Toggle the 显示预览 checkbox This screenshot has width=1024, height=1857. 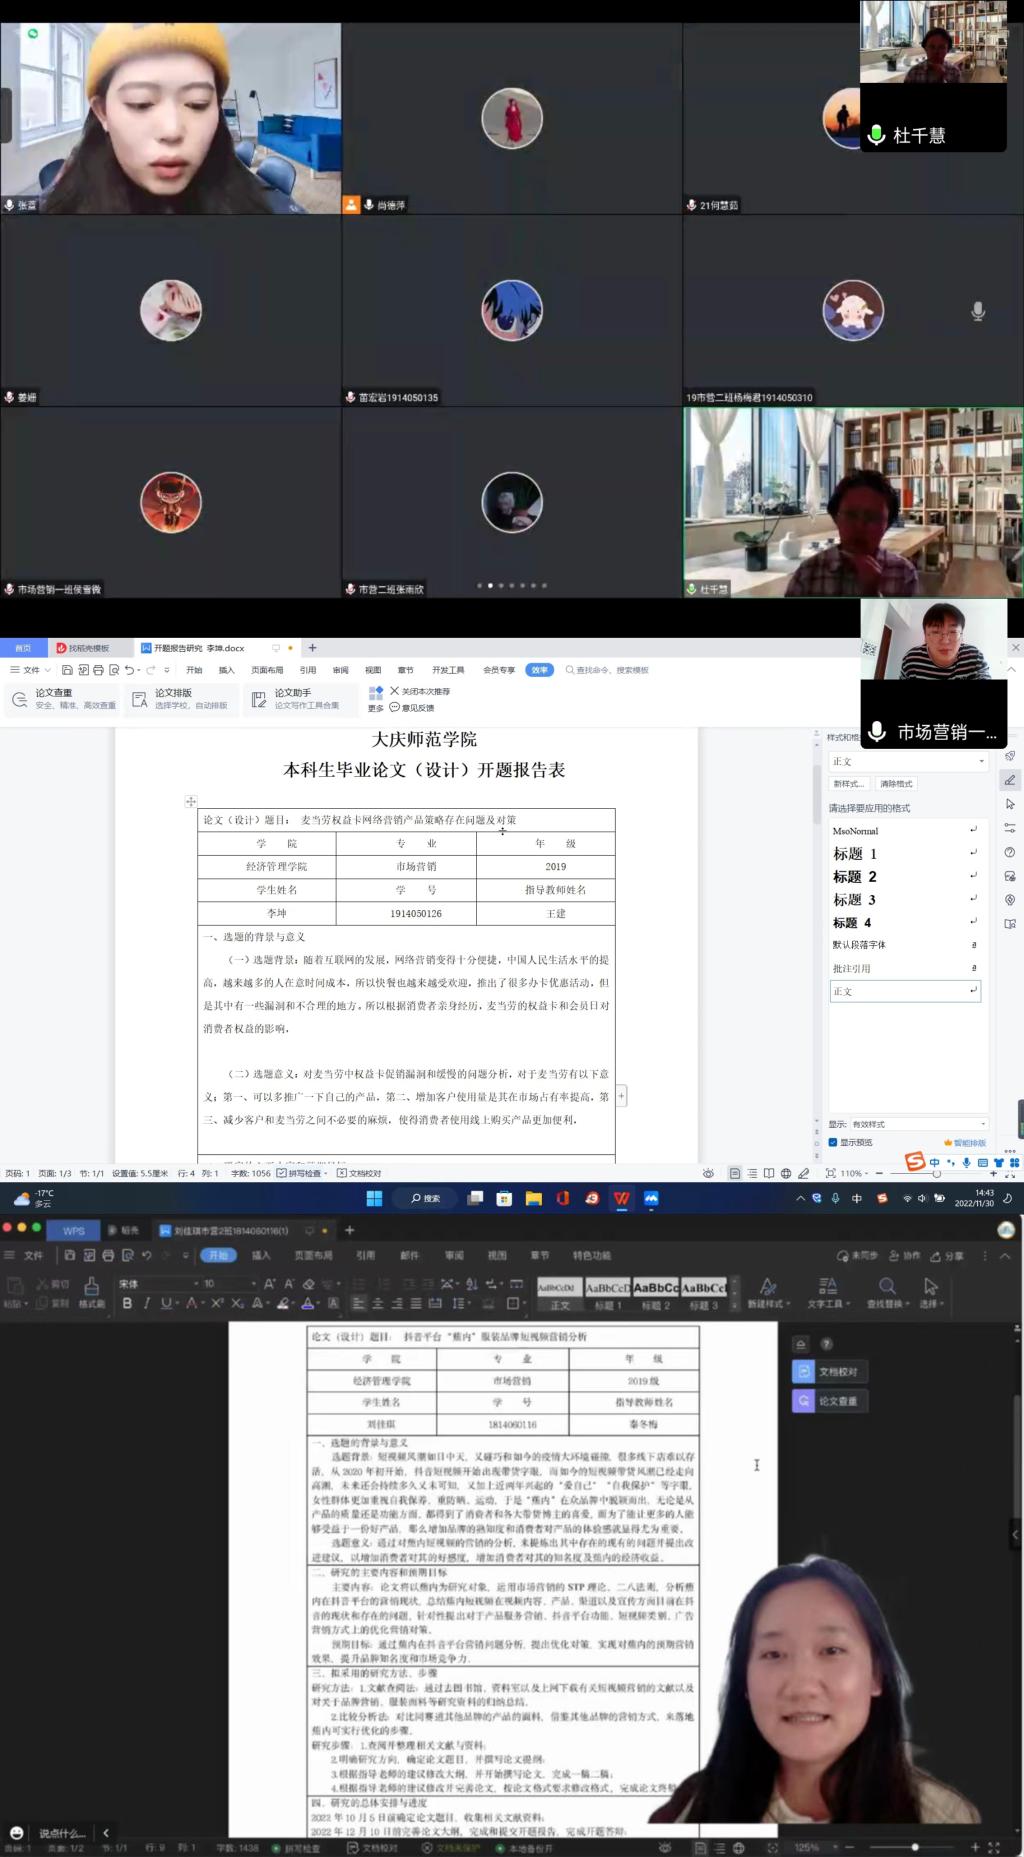pos(833,1142)
